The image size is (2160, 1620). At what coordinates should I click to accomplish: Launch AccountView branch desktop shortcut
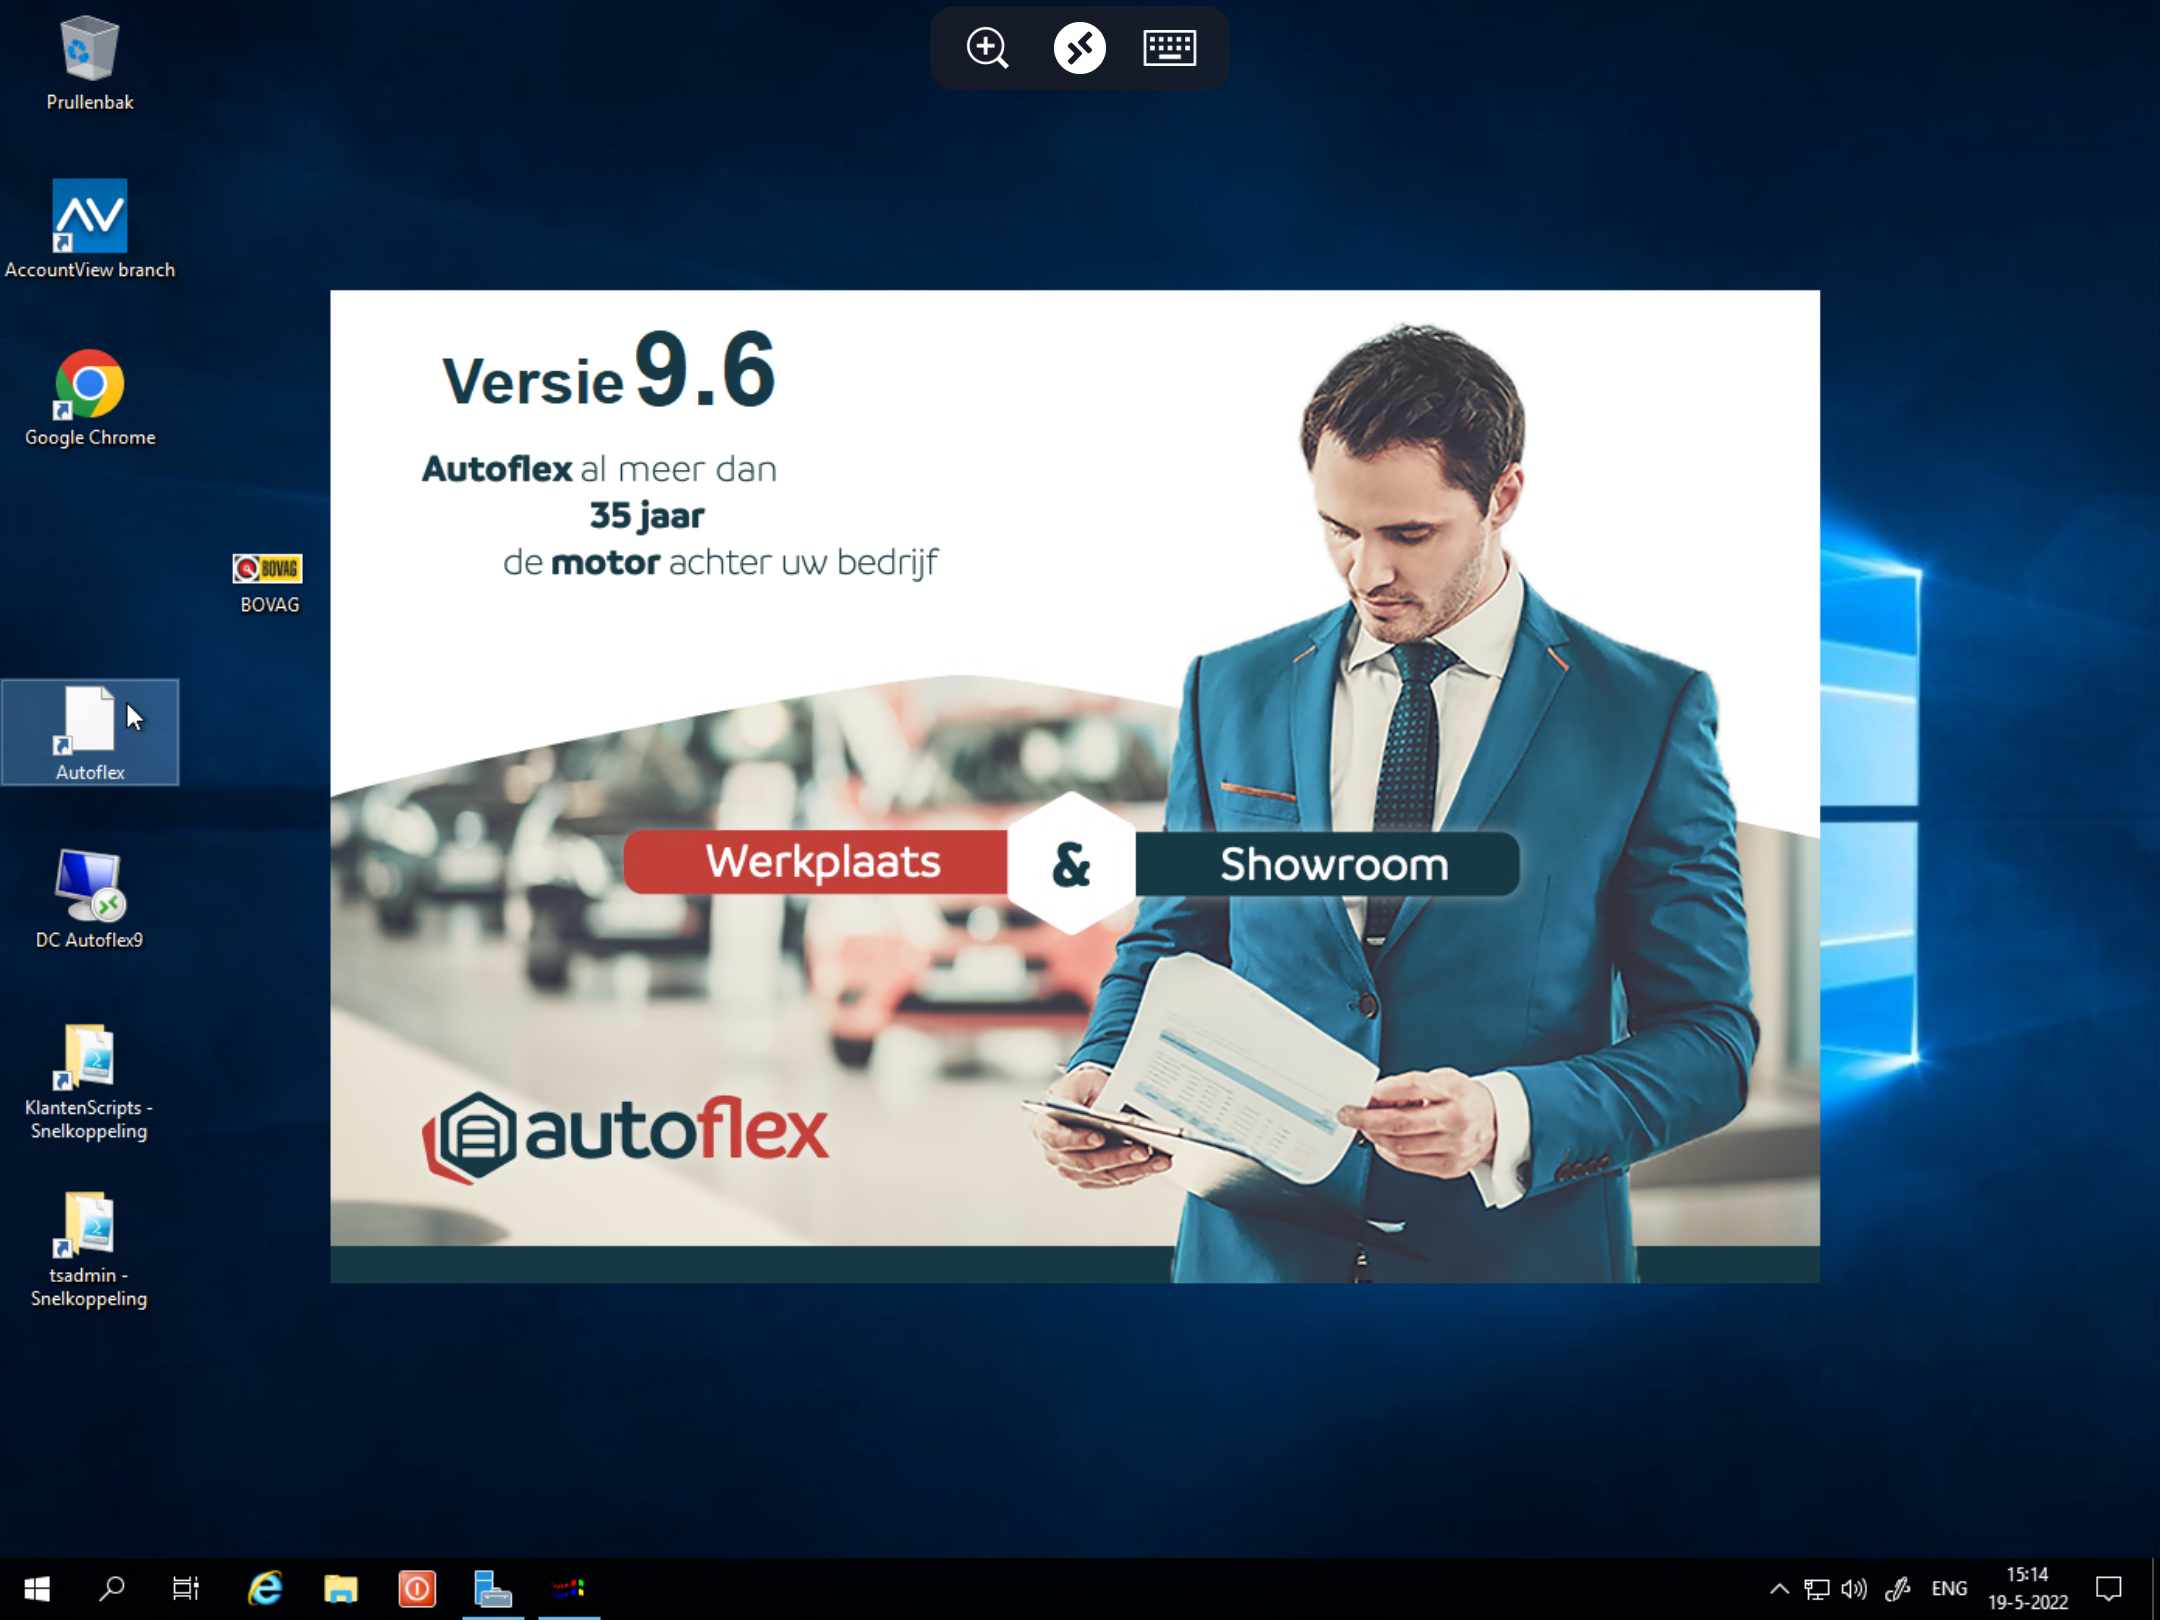pos(90,229)
